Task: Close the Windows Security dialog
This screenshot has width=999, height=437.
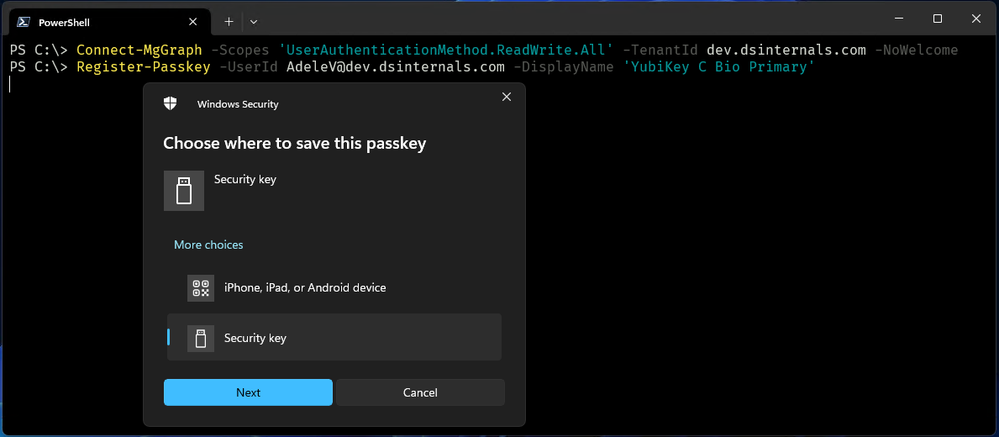Action: click(x=507, y=97)
